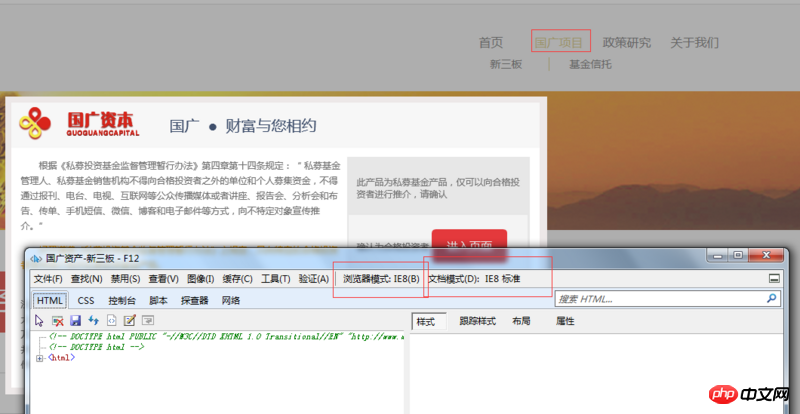Open the 查看(V) menu
This screenshot has height=414, width=800.
tap(163, 279)
